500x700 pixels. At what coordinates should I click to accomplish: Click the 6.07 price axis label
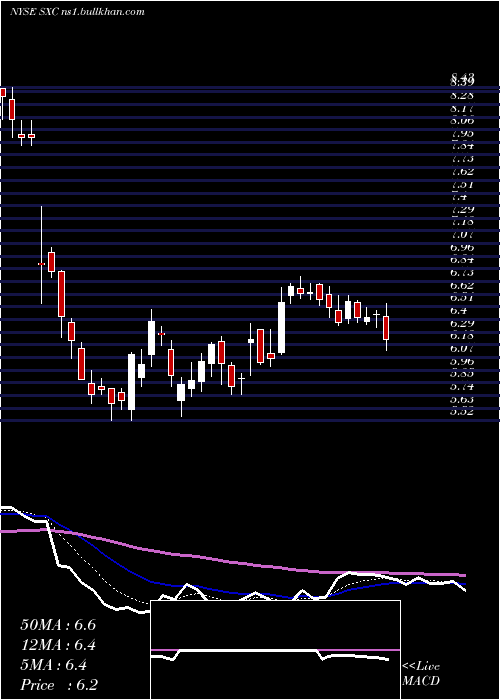click(x=462, y=349)
